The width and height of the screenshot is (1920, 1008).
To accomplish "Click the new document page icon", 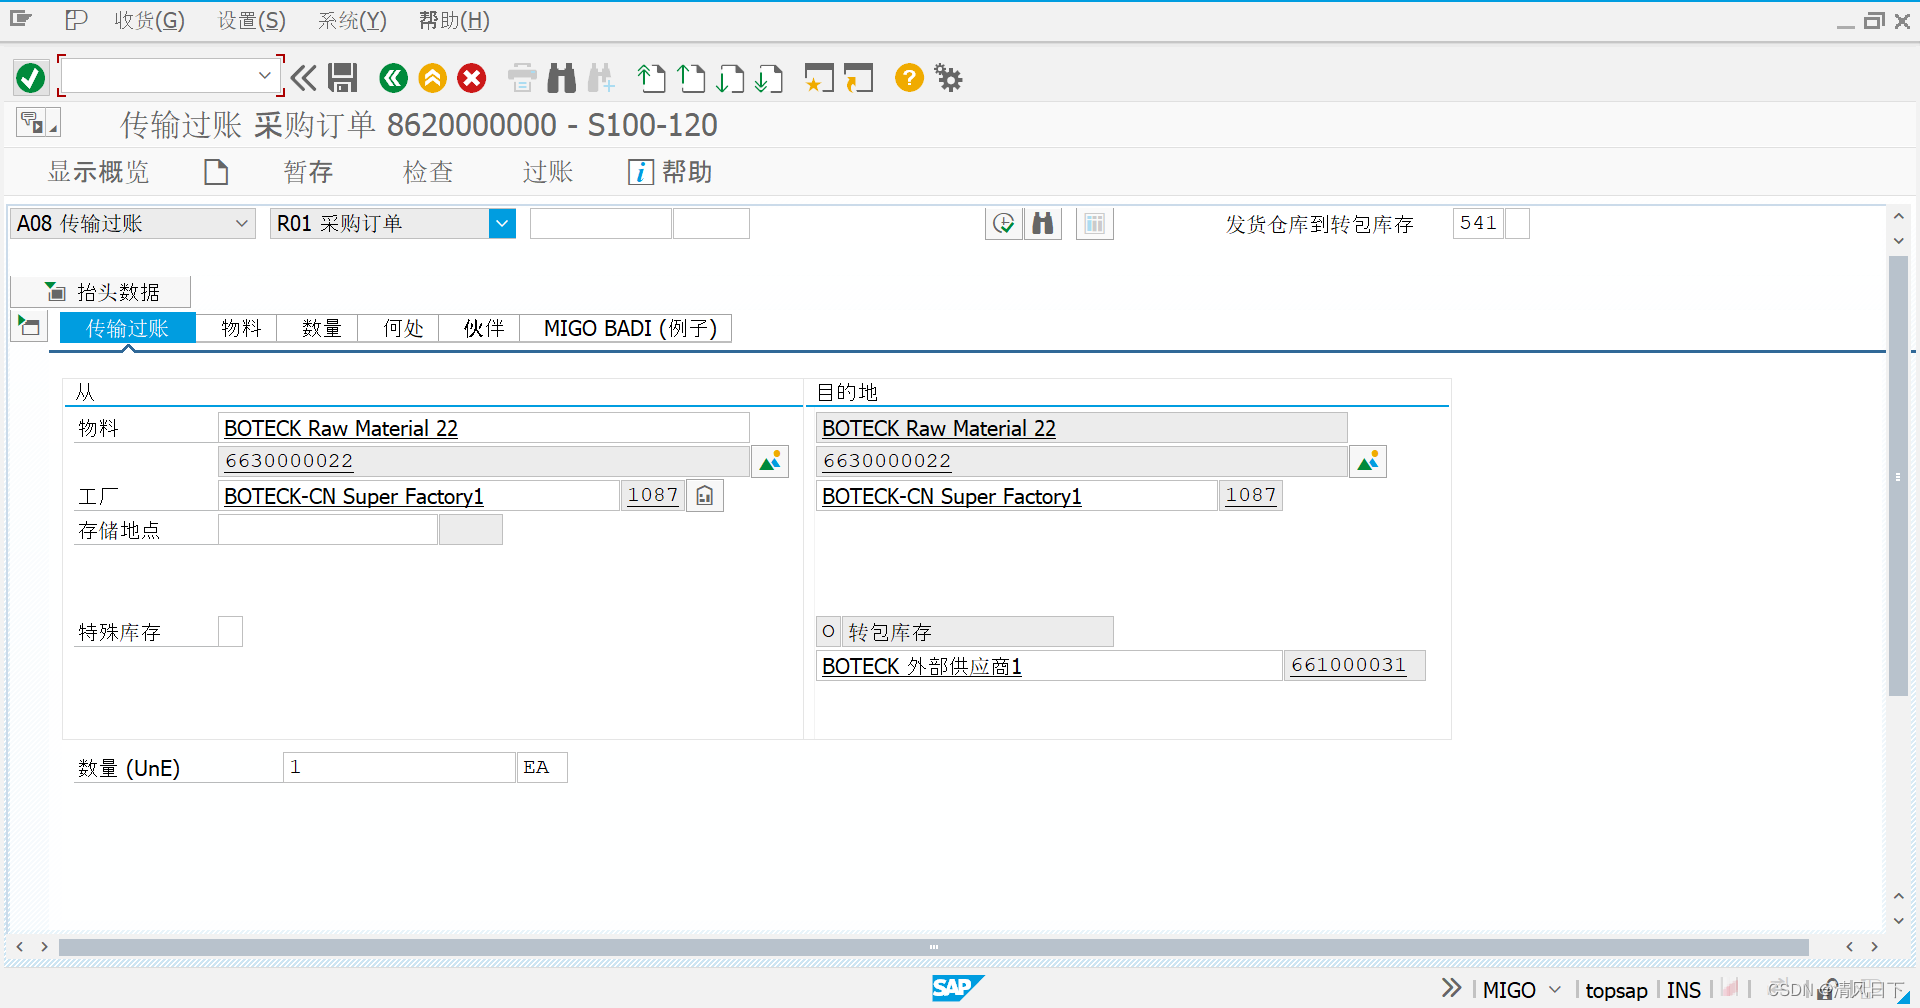I will click(216, 172).
